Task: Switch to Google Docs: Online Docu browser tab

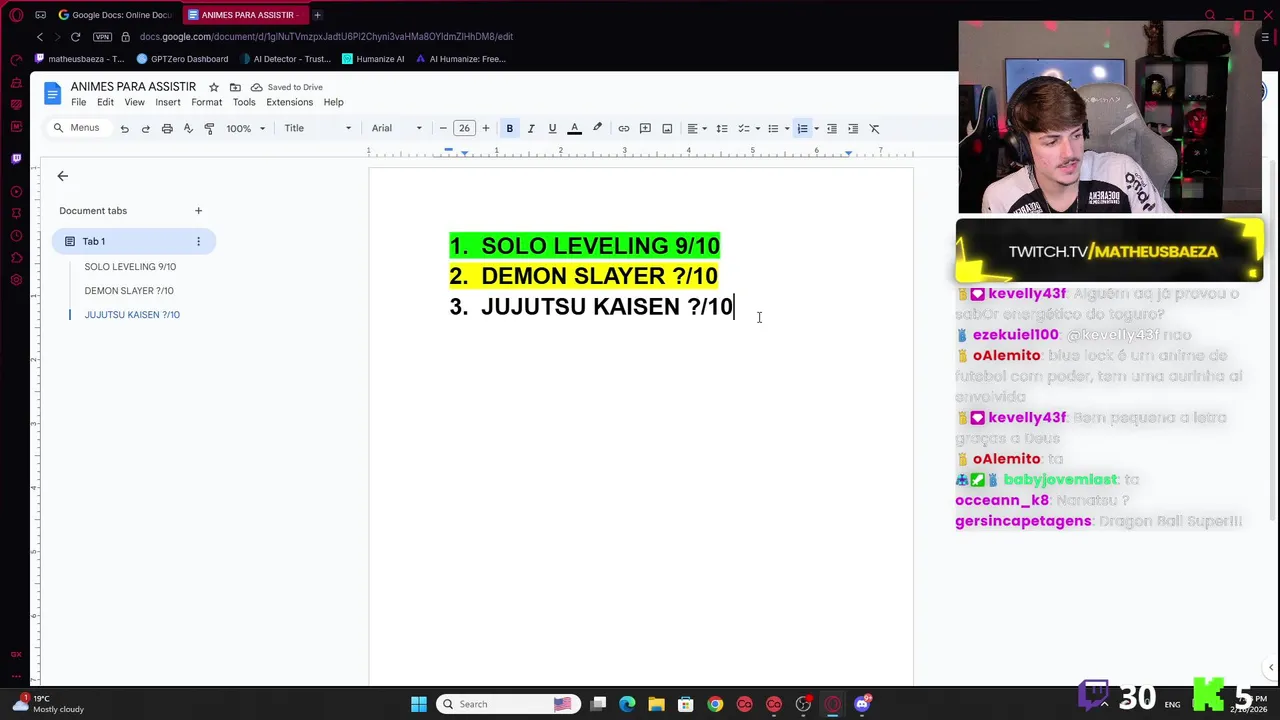Action: [115, 15]
